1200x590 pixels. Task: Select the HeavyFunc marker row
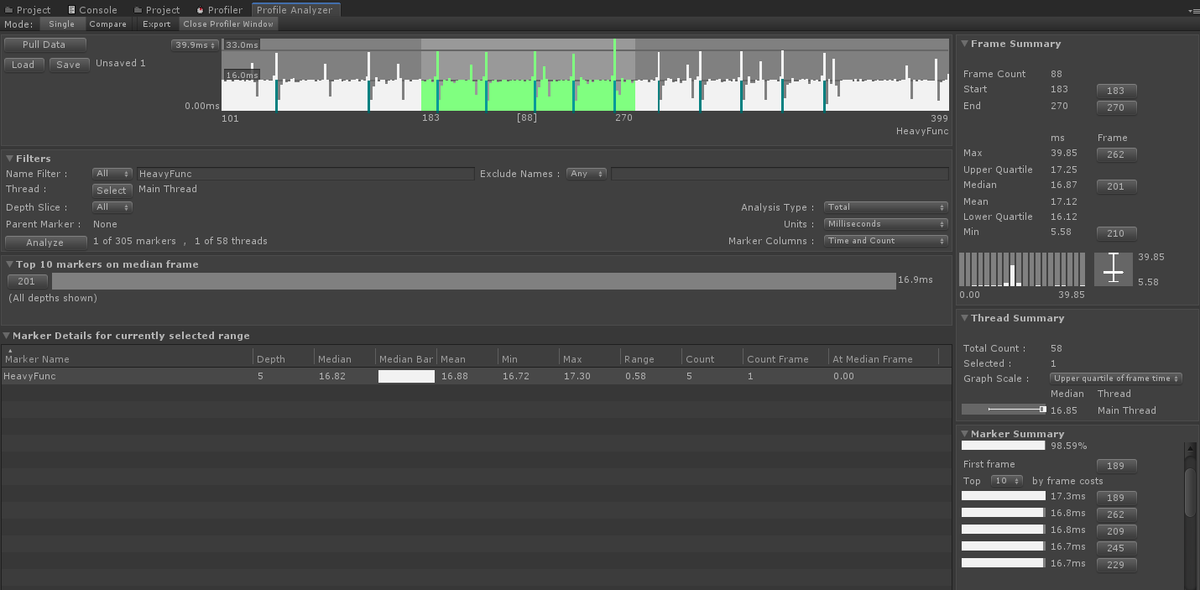[x=475, y=376]
